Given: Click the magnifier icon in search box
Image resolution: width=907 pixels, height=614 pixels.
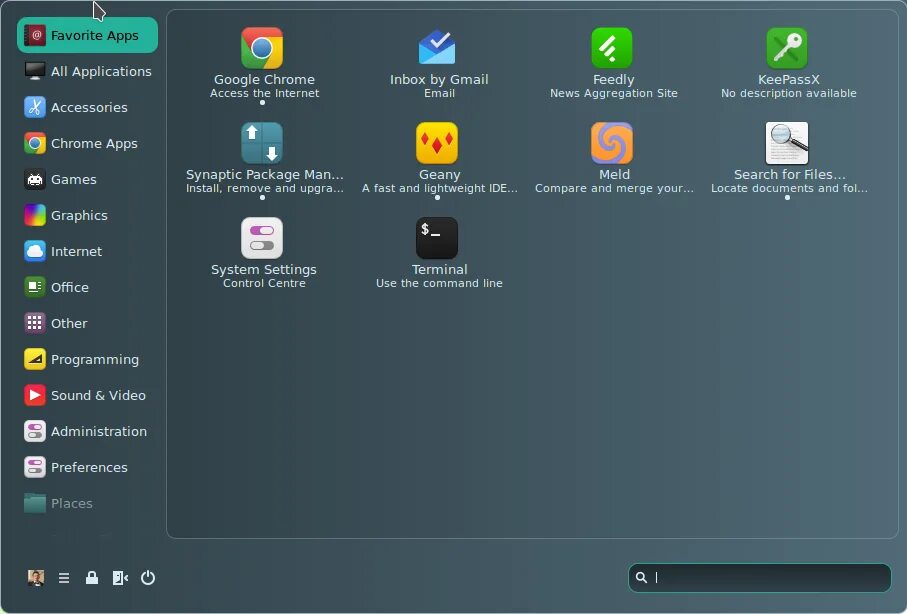Looking at the screenshot, I should click(641, 577).
